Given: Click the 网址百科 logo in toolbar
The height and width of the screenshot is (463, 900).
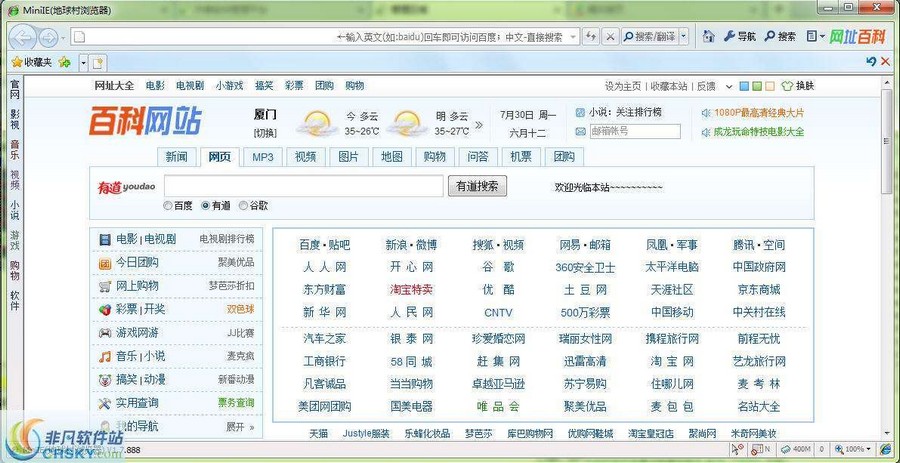Looking at the screenshot, I should 858,36.
